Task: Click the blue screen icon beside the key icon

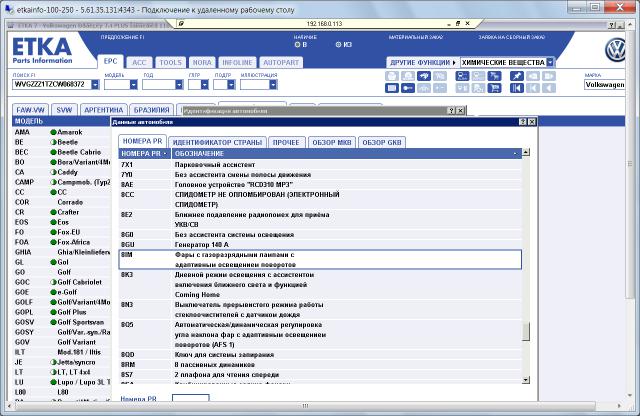Action: pos(391,88)
